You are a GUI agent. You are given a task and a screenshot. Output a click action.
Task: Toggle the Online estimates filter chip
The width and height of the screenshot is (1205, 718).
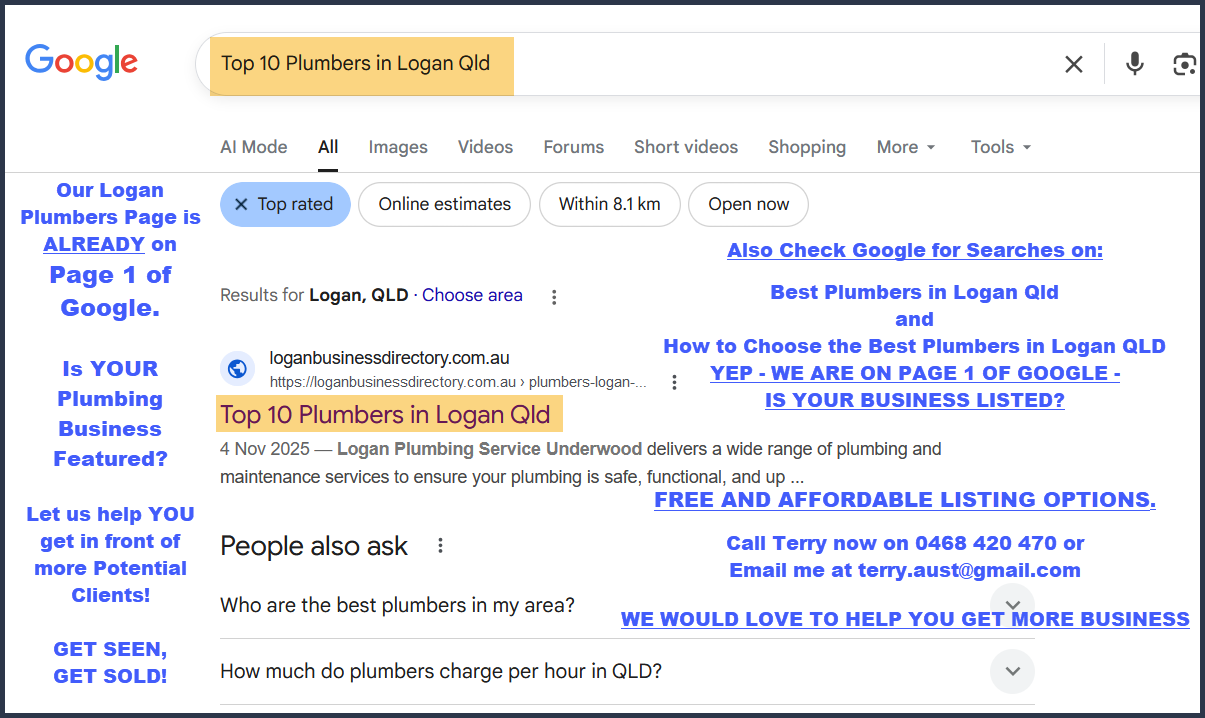click(x=444, y=204)
